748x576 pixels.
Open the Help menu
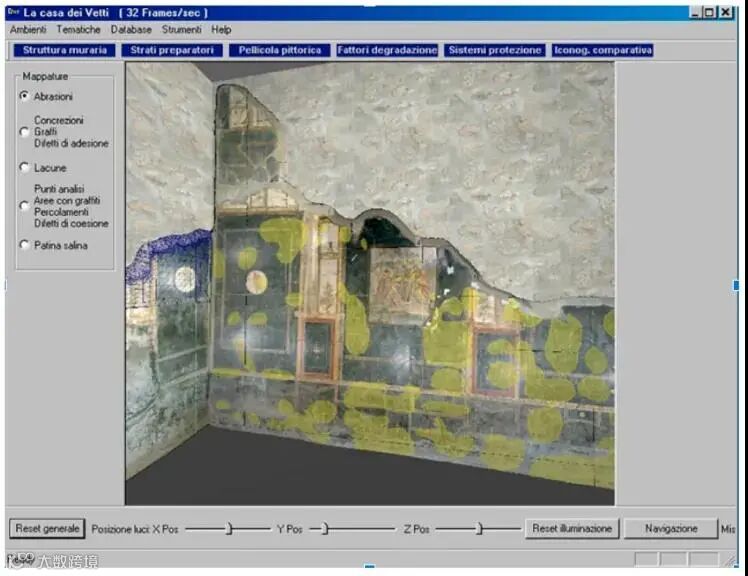[221, 30]
